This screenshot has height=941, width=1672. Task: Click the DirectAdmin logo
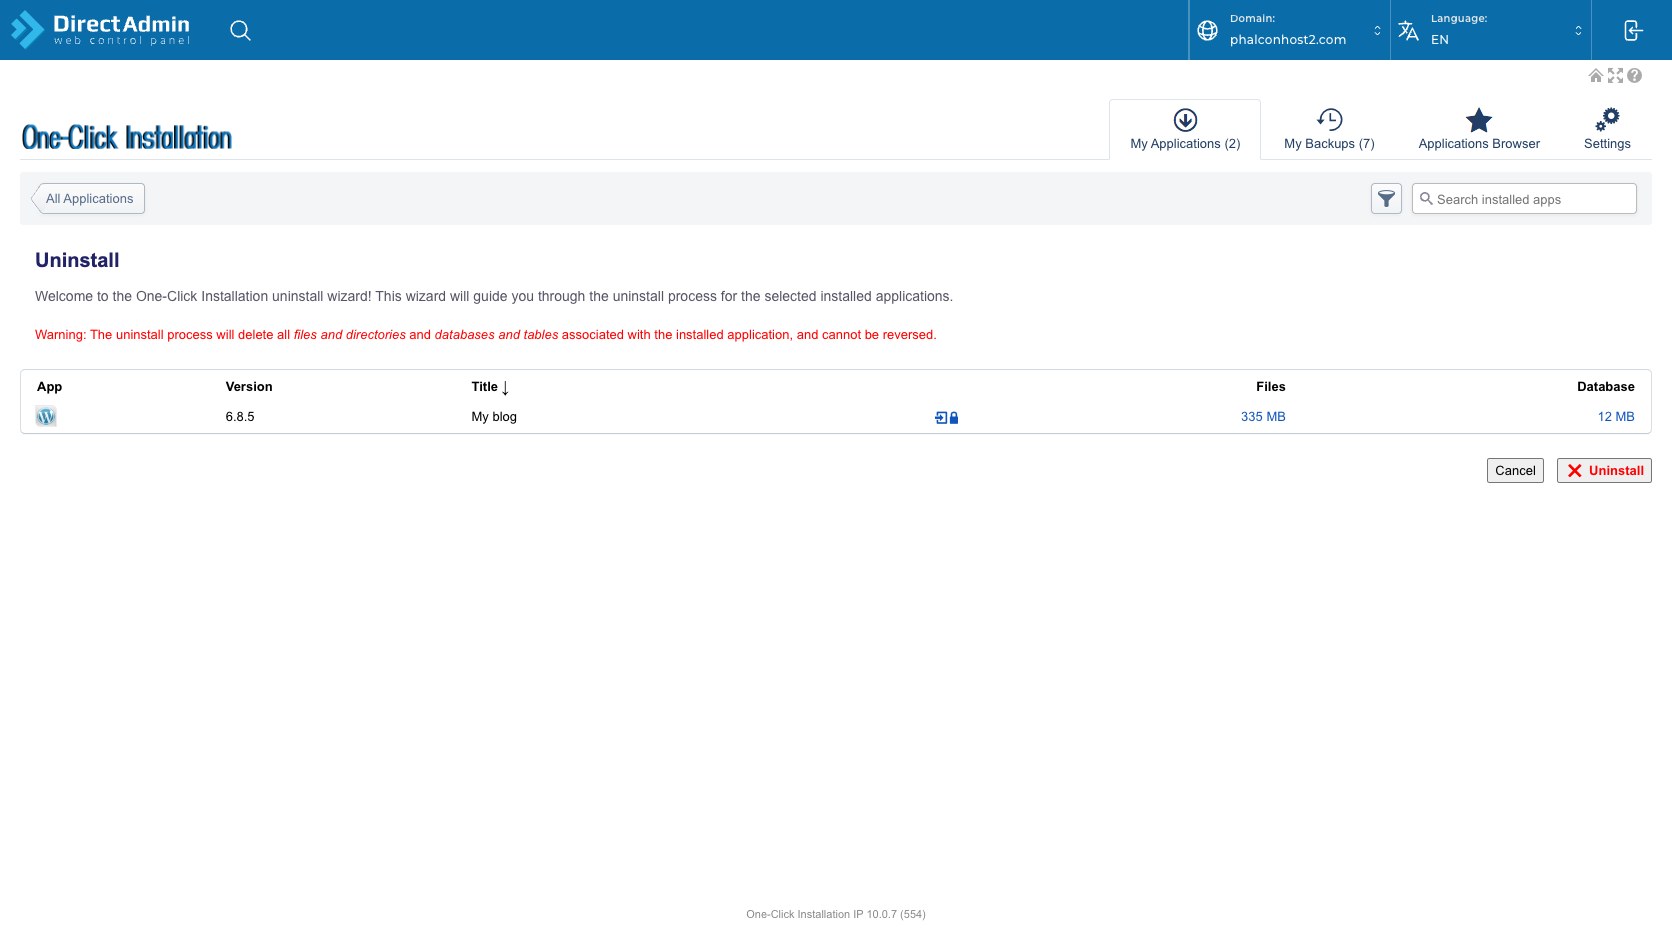100,30
